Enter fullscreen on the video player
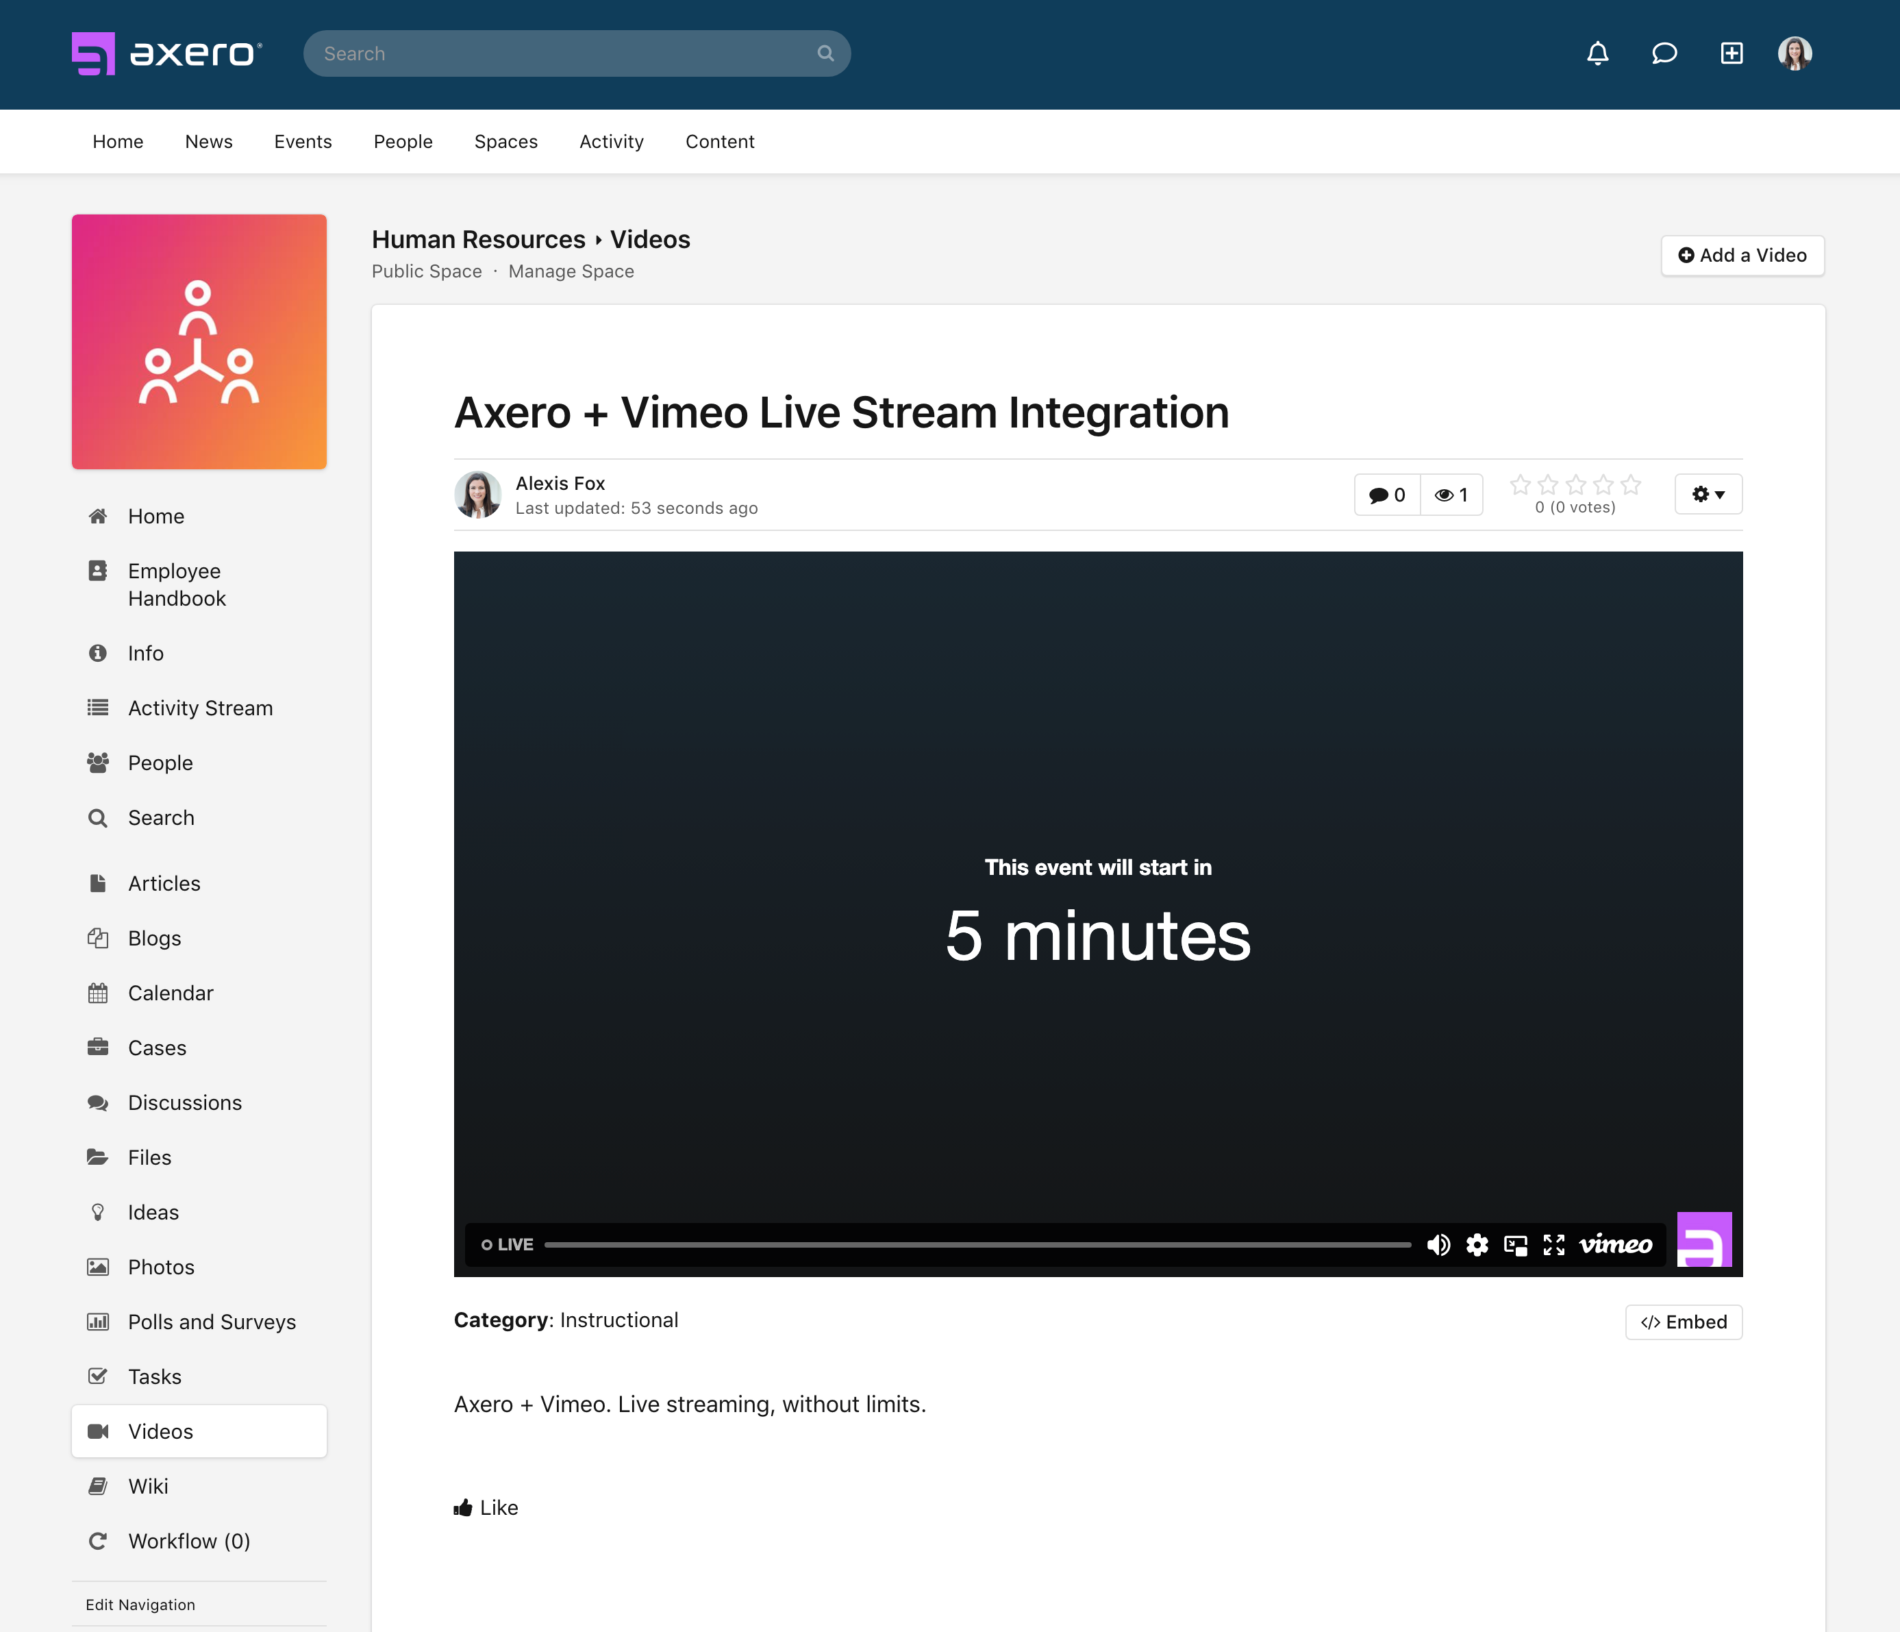The width and height of the screenshot is (1900, 1632). point(1553,1245)
